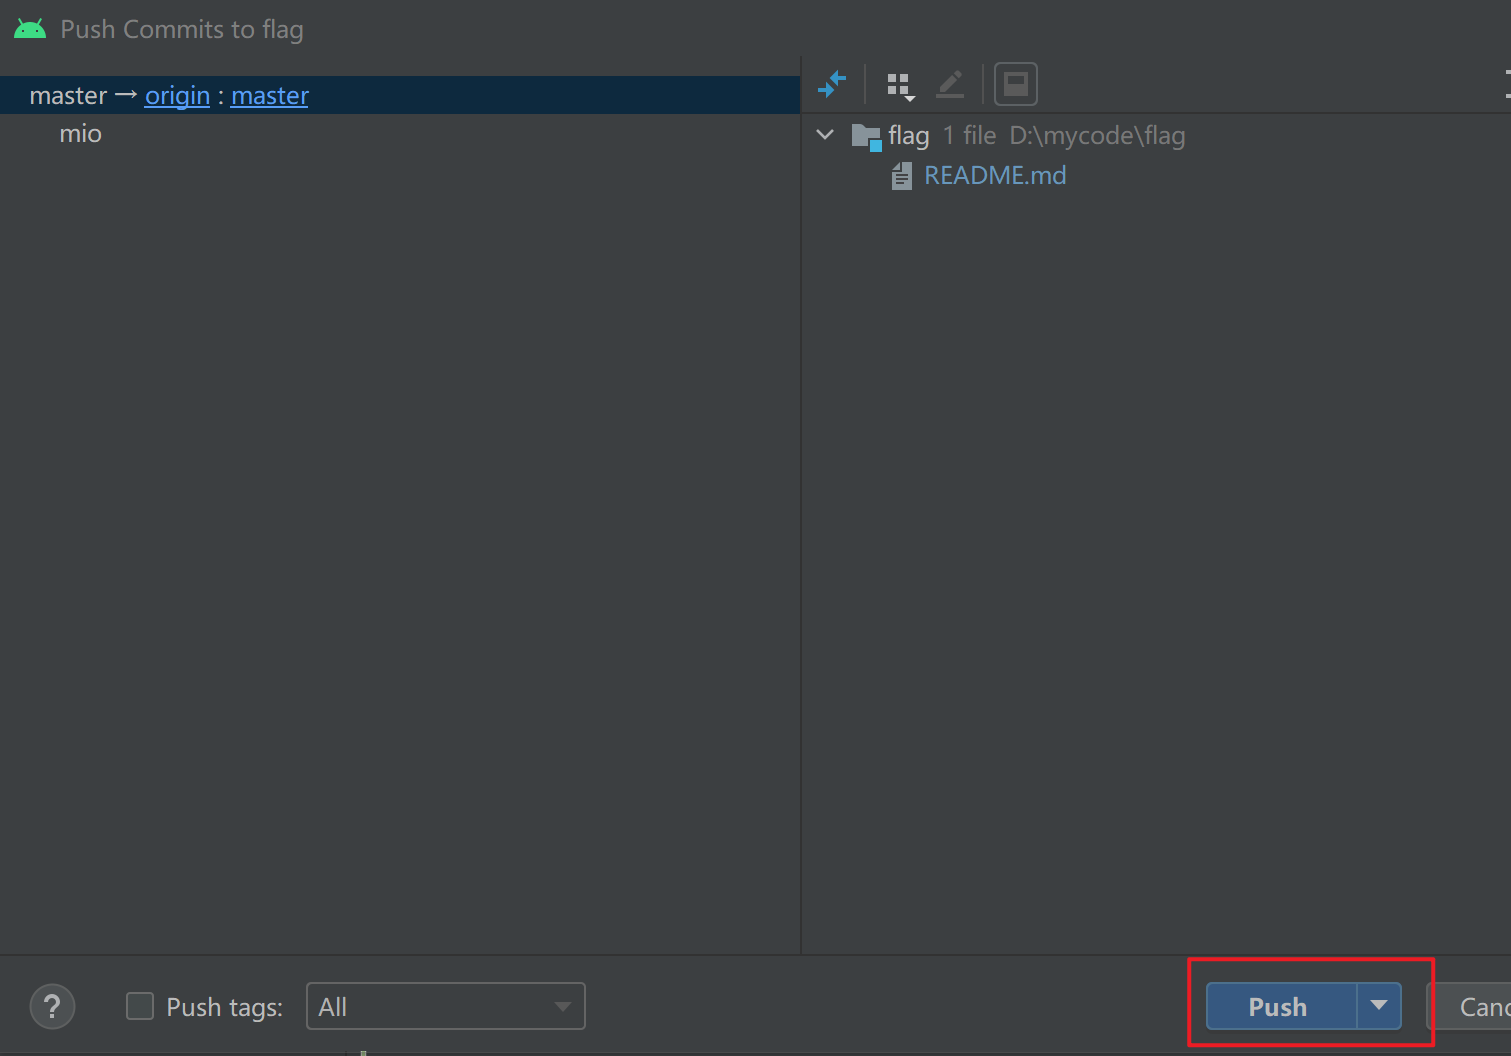
Task: Click the README.md file icon
Action: 902,177
